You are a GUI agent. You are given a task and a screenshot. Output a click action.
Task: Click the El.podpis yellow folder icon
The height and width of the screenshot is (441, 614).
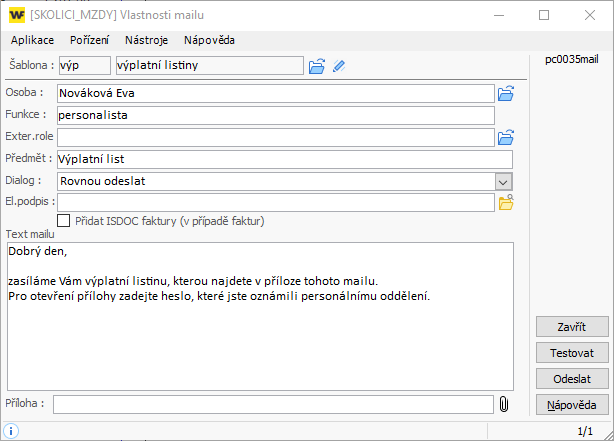coord(505,203)
